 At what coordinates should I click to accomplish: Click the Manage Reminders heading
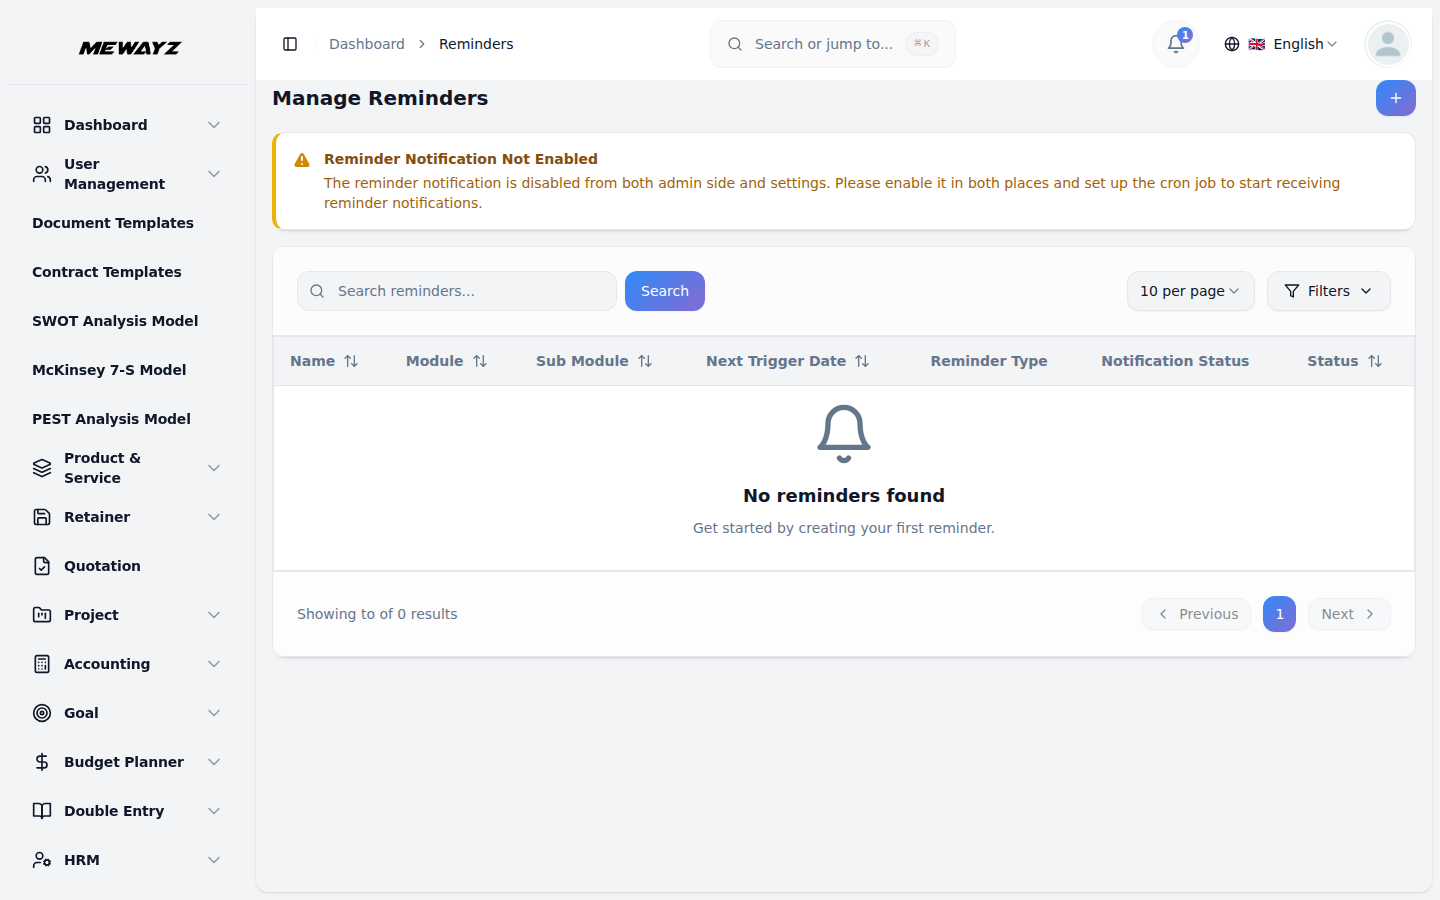(380, 98)
